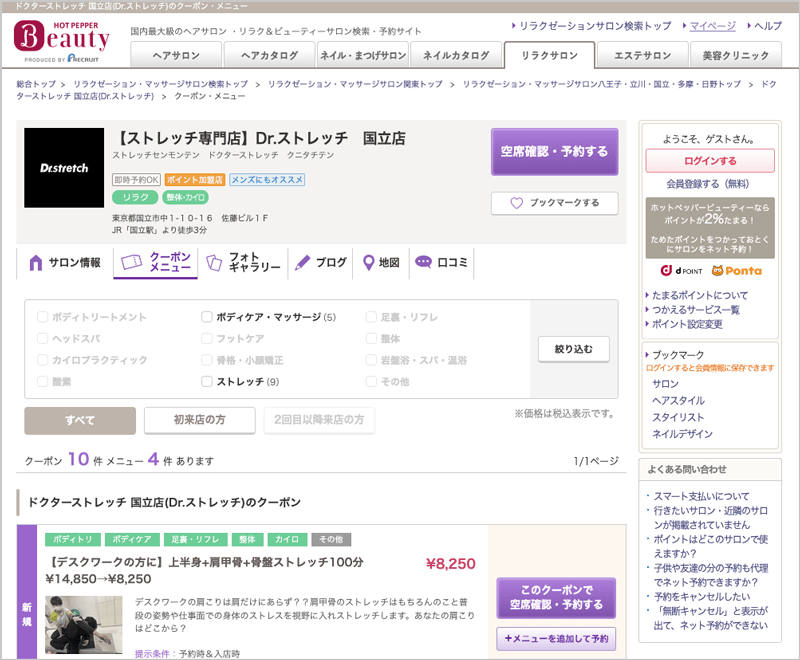Switch to the ブログ tab
The height and width of the screenshot is (660, 800).
coord(320,263)
